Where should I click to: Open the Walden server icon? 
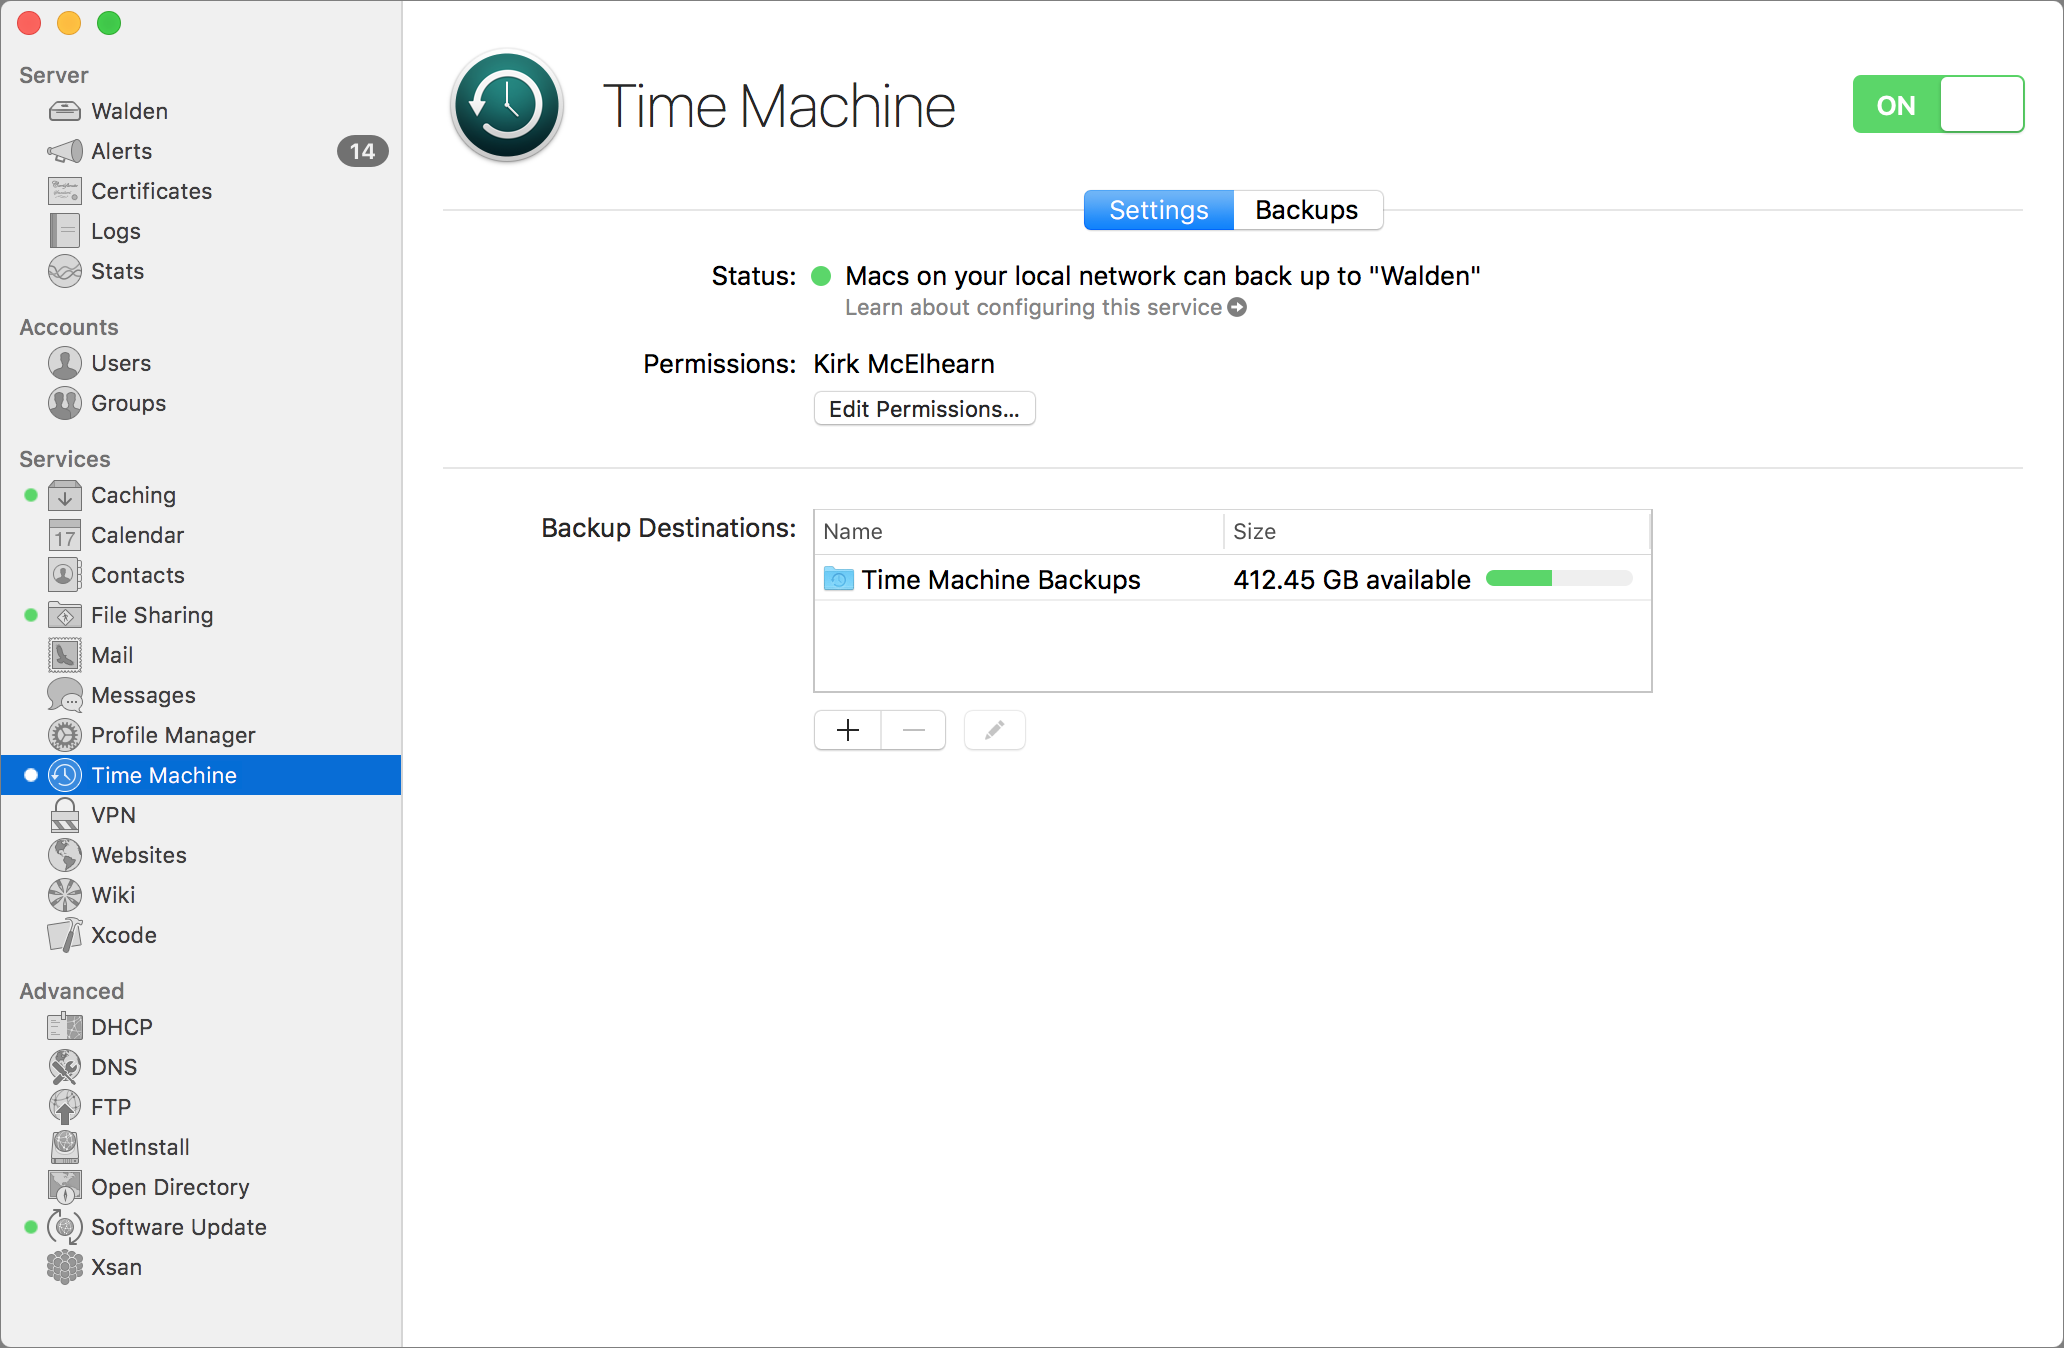(x=65, y=111)
